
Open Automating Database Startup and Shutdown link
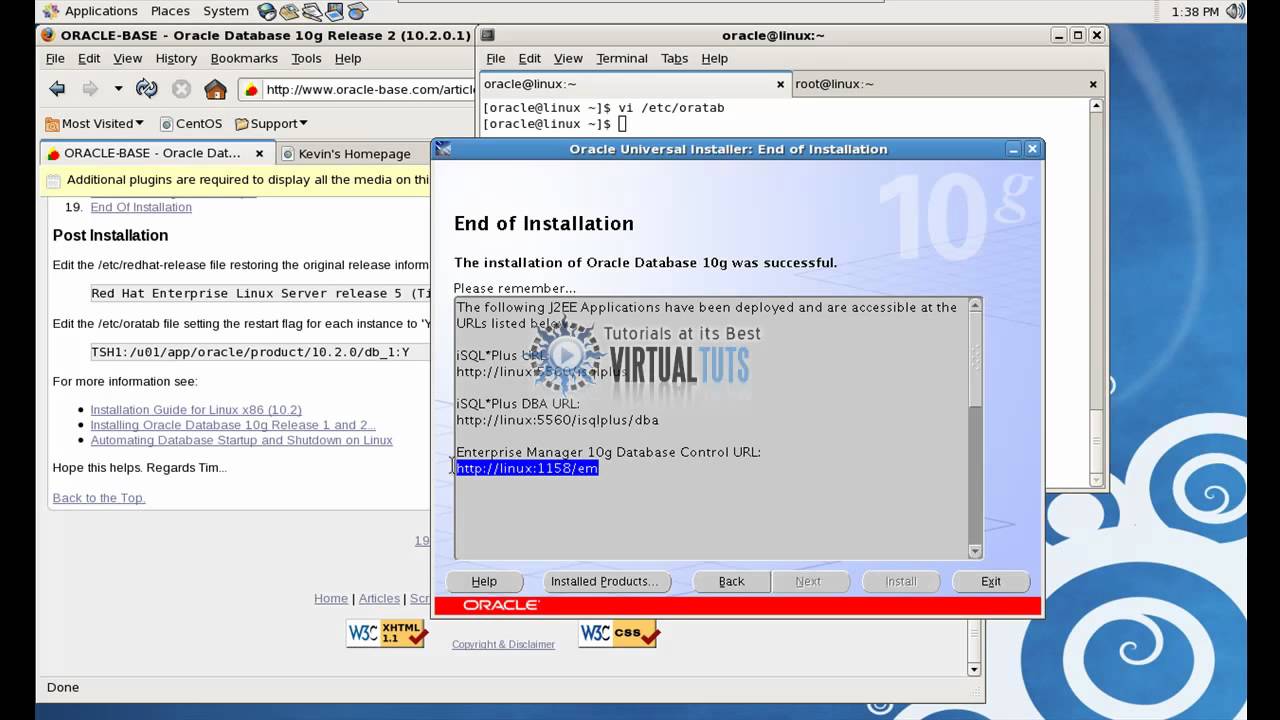tap(241, 440)
